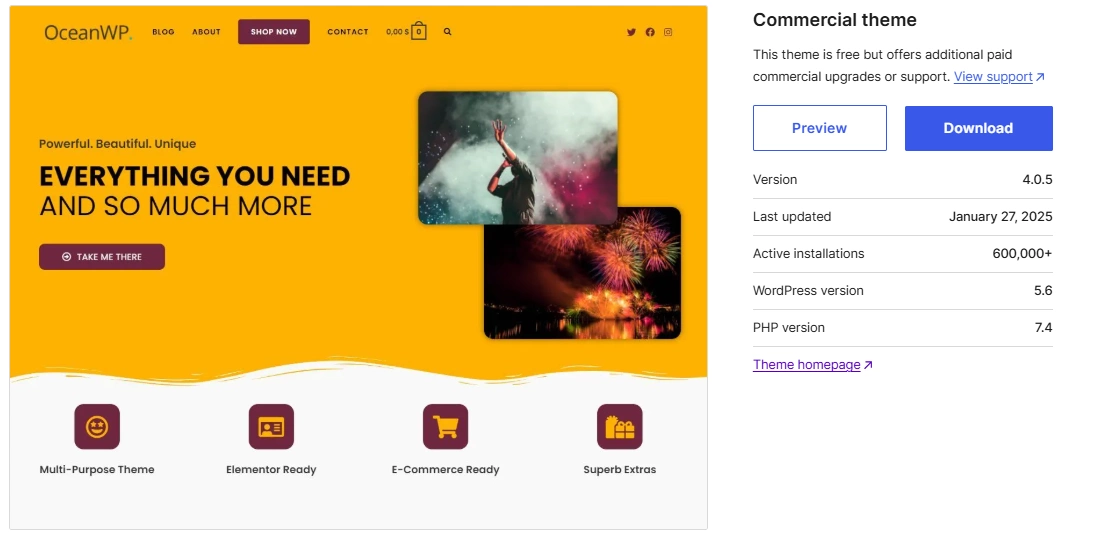This screenshot has height=538, width=1117.
Task: Click the Multi-Purpose Theme smiley icon
Action: pyautogui.click(x=97, y=427)
